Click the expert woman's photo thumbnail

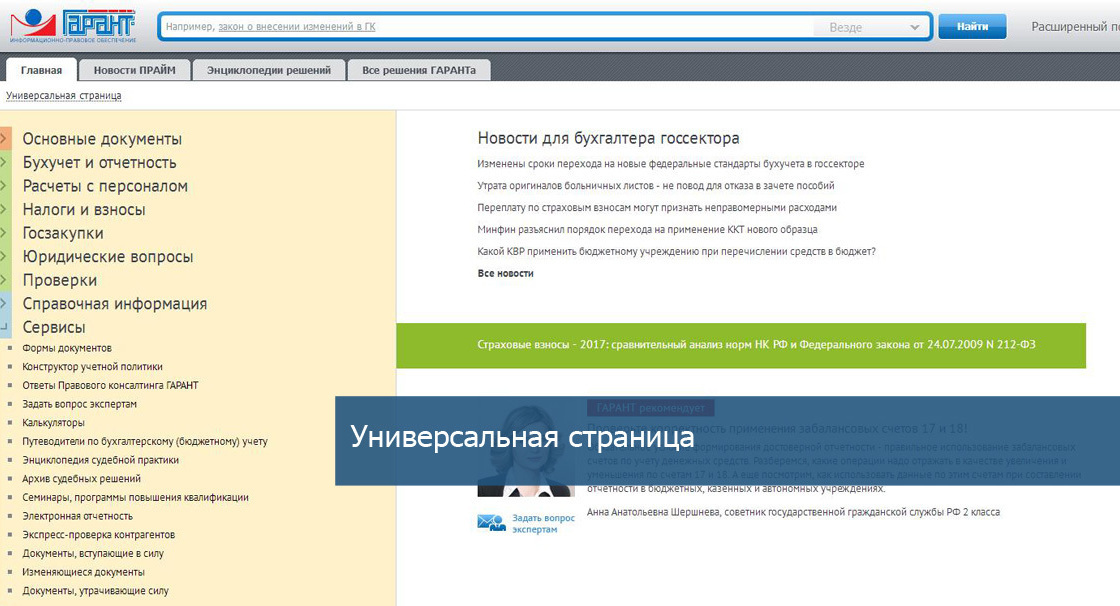click(x=526, y=450)
